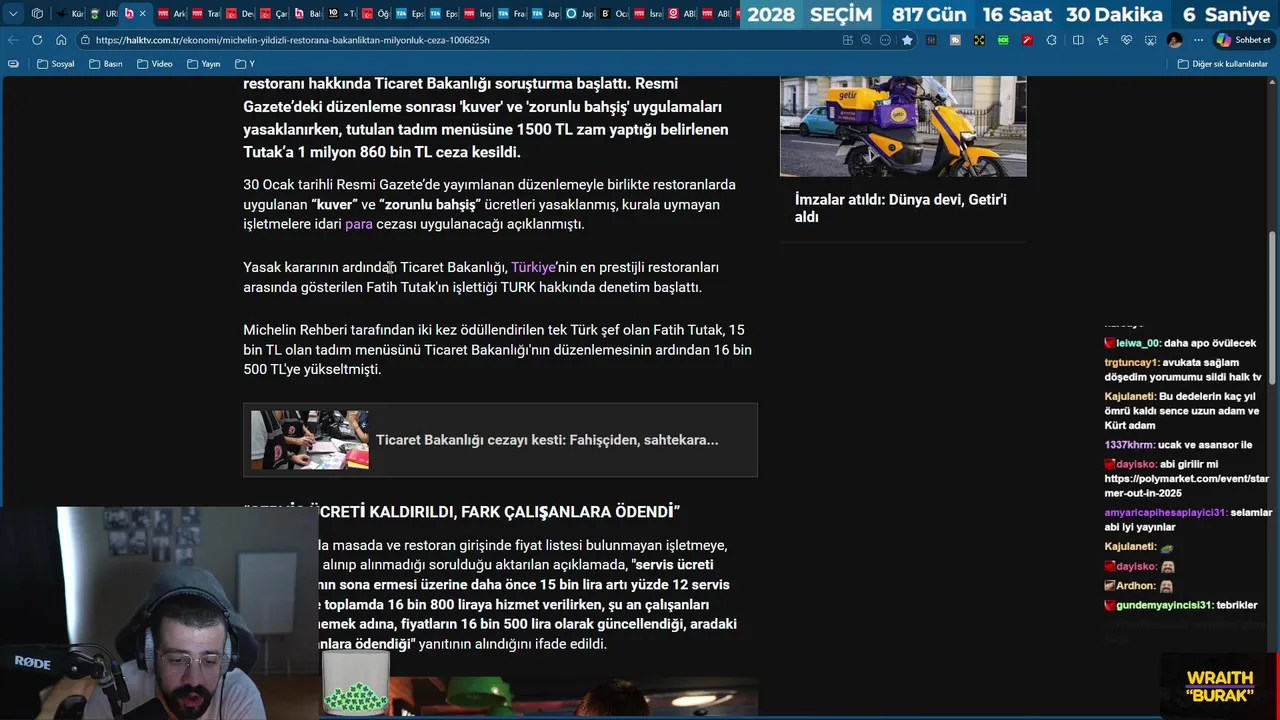Viewport: 1280px width, 720px height.
Task: Switch to the 'İsra' tab
Action: 647,14
